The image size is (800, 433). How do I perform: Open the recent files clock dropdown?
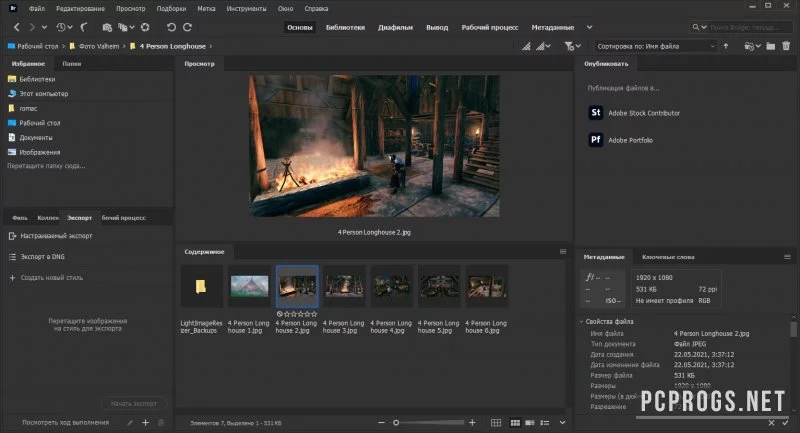(x=64, y=27)
